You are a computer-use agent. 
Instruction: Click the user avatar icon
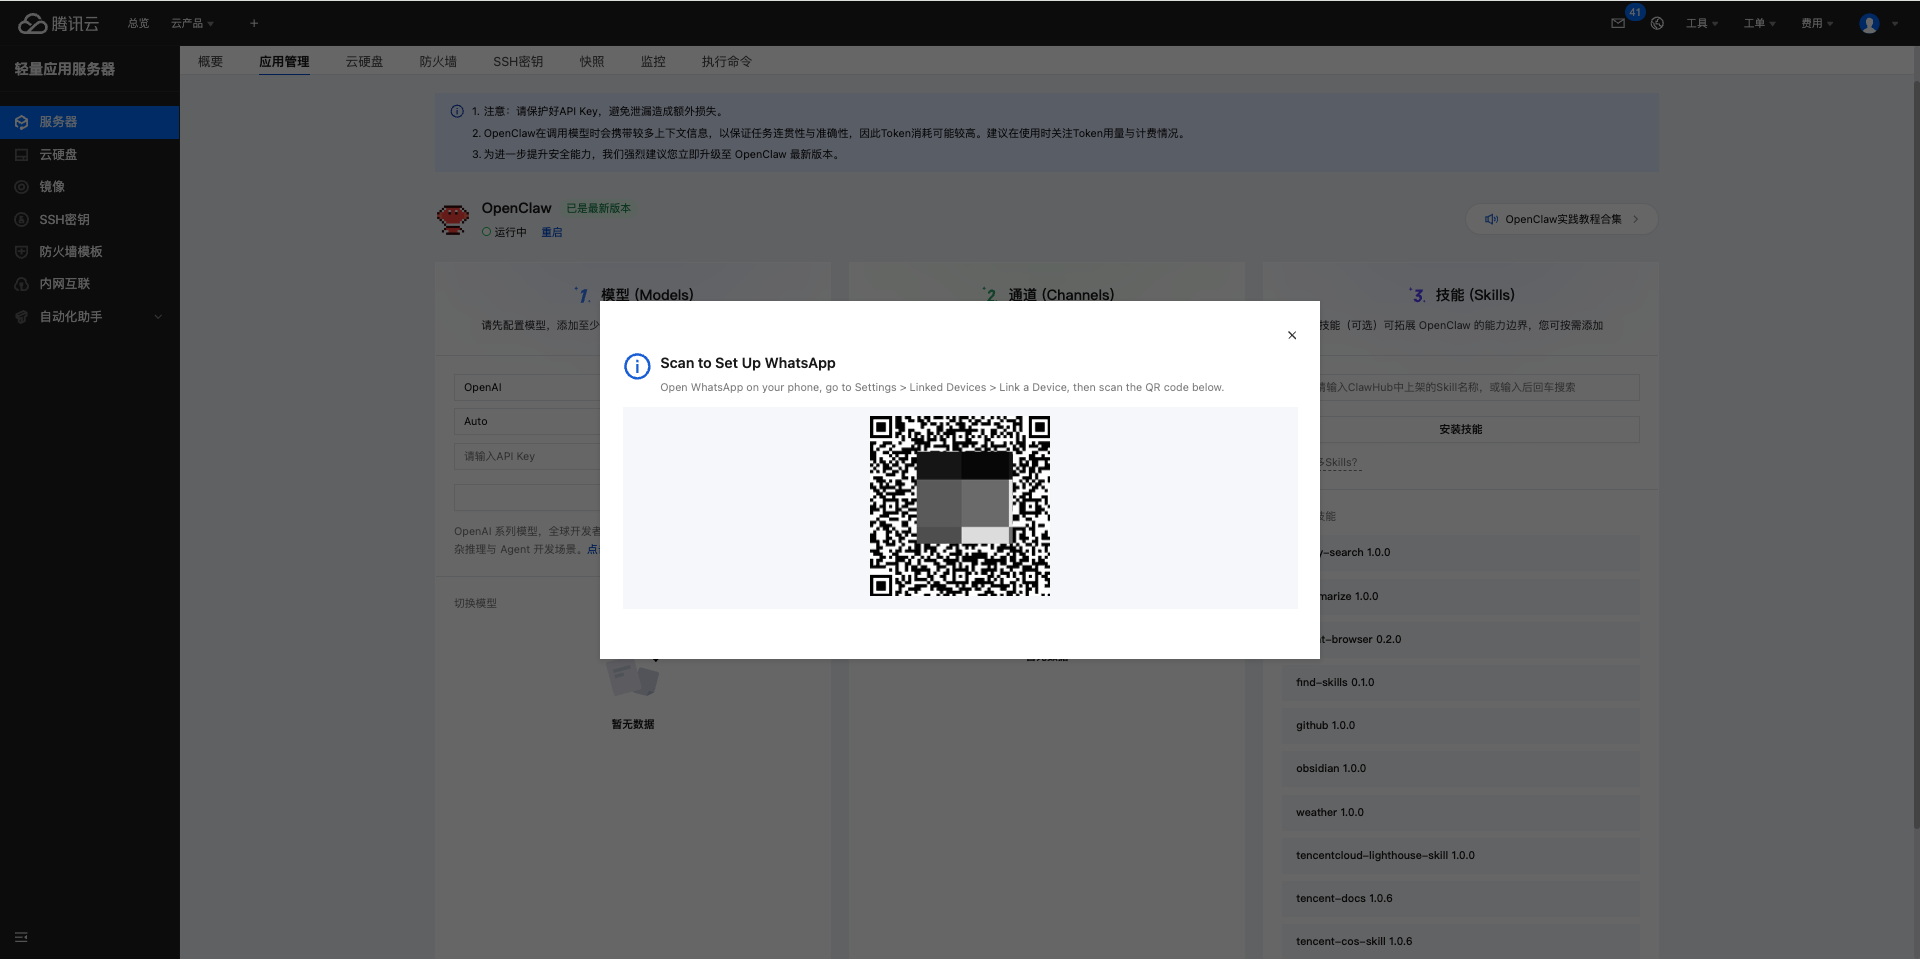(1869, 24)
